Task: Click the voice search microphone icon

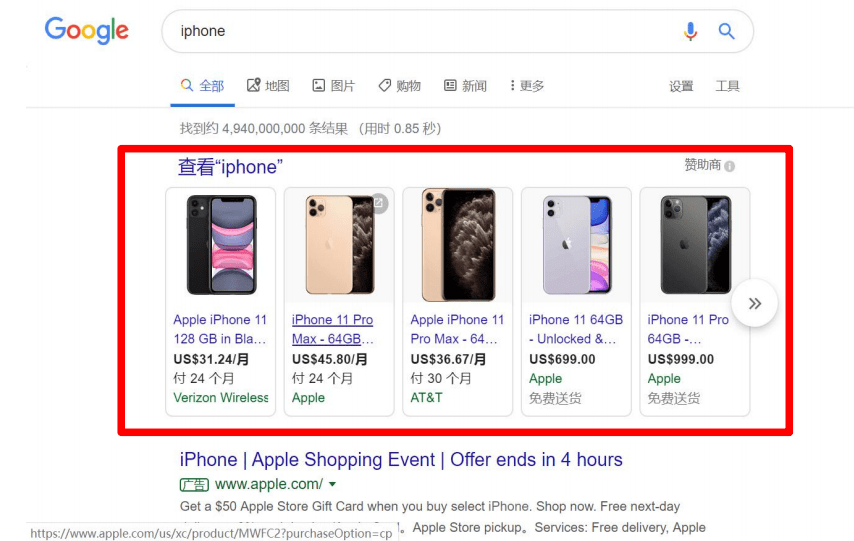Action: point(690,32)
